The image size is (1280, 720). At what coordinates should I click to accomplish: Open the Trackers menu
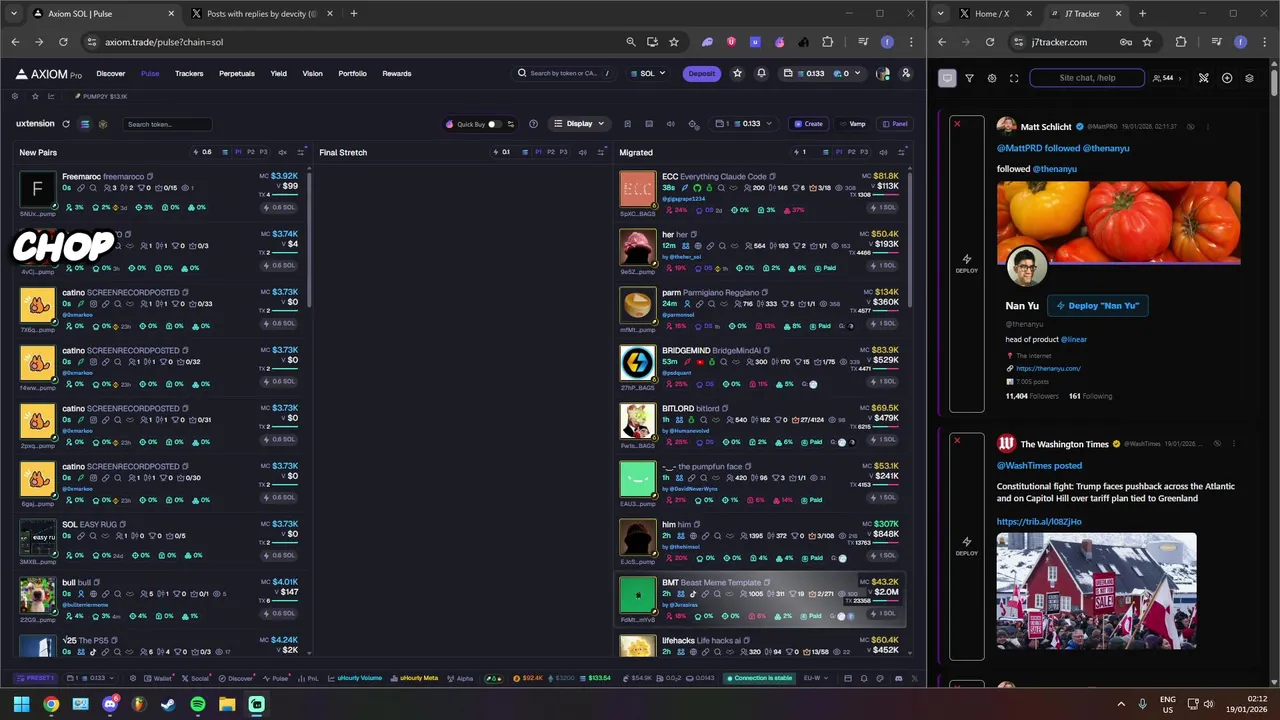tap(189, 73)
